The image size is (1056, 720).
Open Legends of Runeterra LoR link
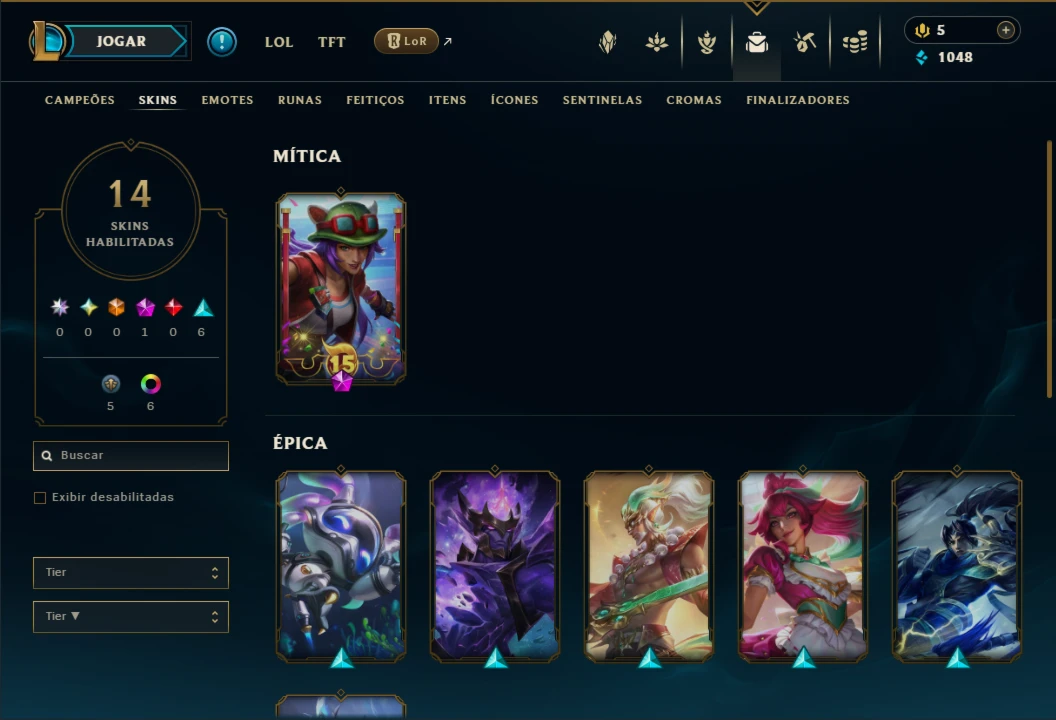coord(406,41)
